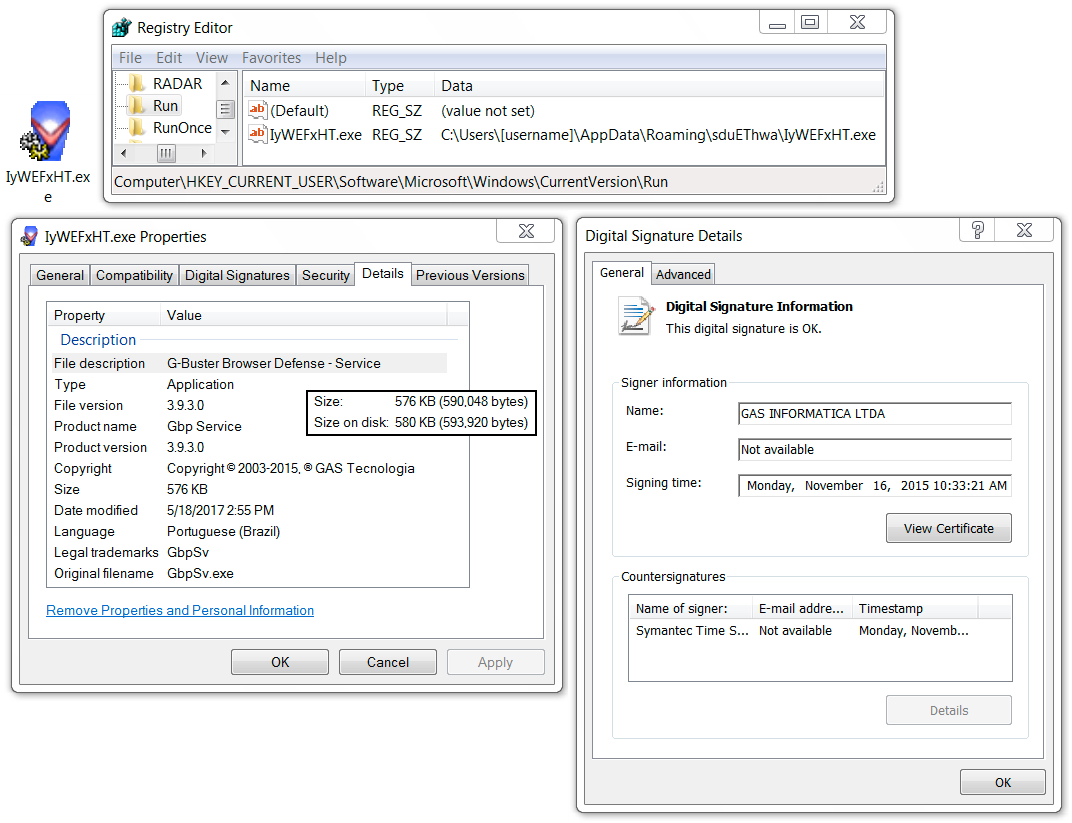Click the Apply button in Properties
The width and height of the screenshot is (1072, 823).
click(x=496, y=662)
